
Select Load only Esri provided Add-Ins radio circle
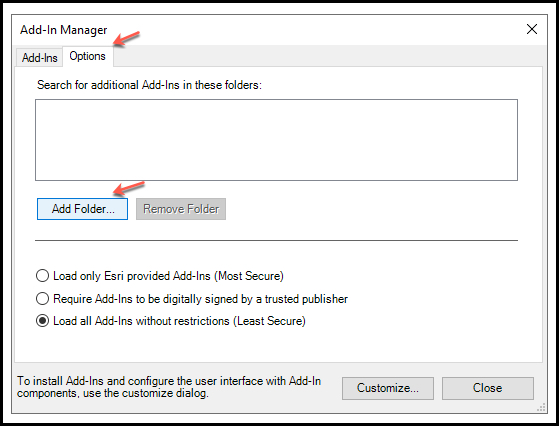coord(42,276)
